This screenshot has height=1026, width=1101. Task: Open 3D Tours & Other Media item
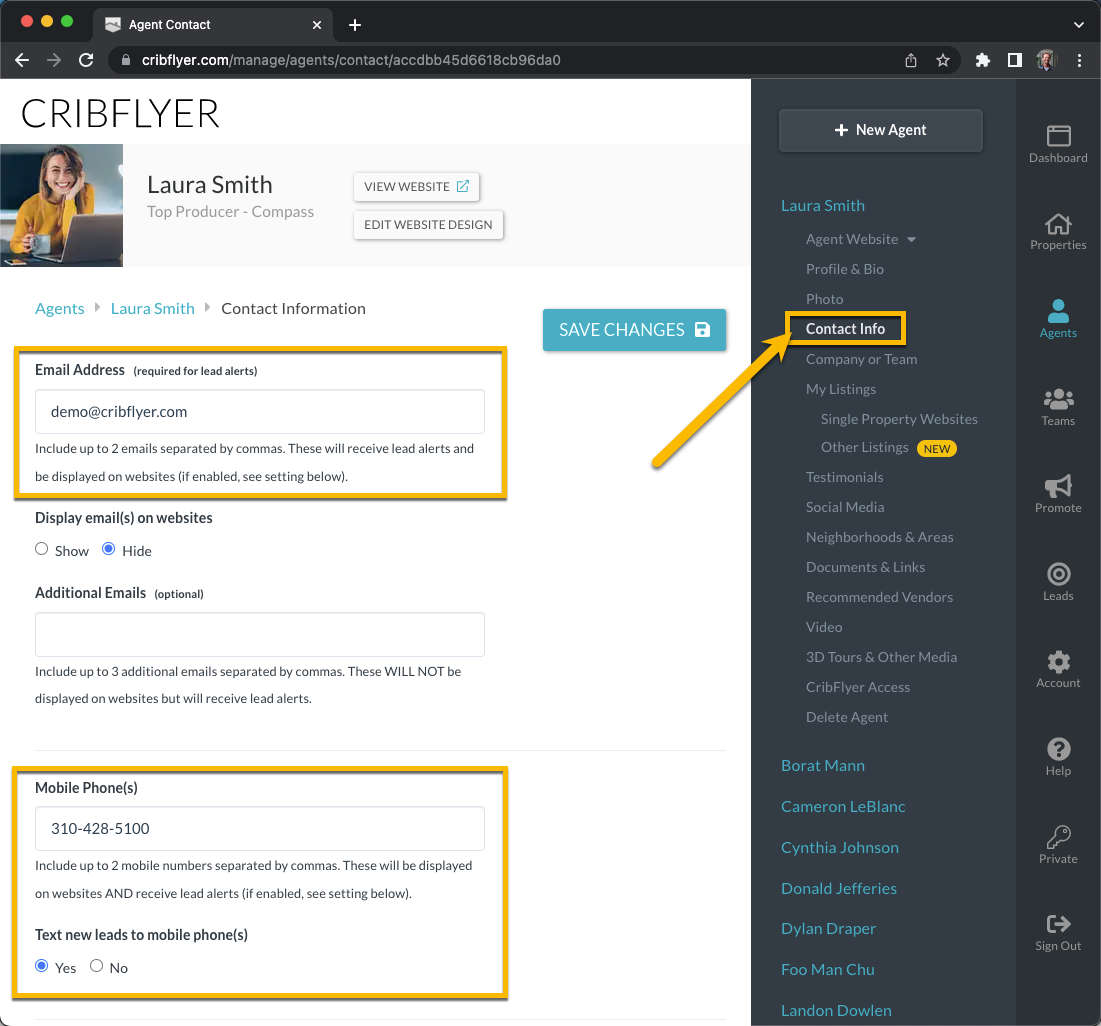tap(881, 657)
